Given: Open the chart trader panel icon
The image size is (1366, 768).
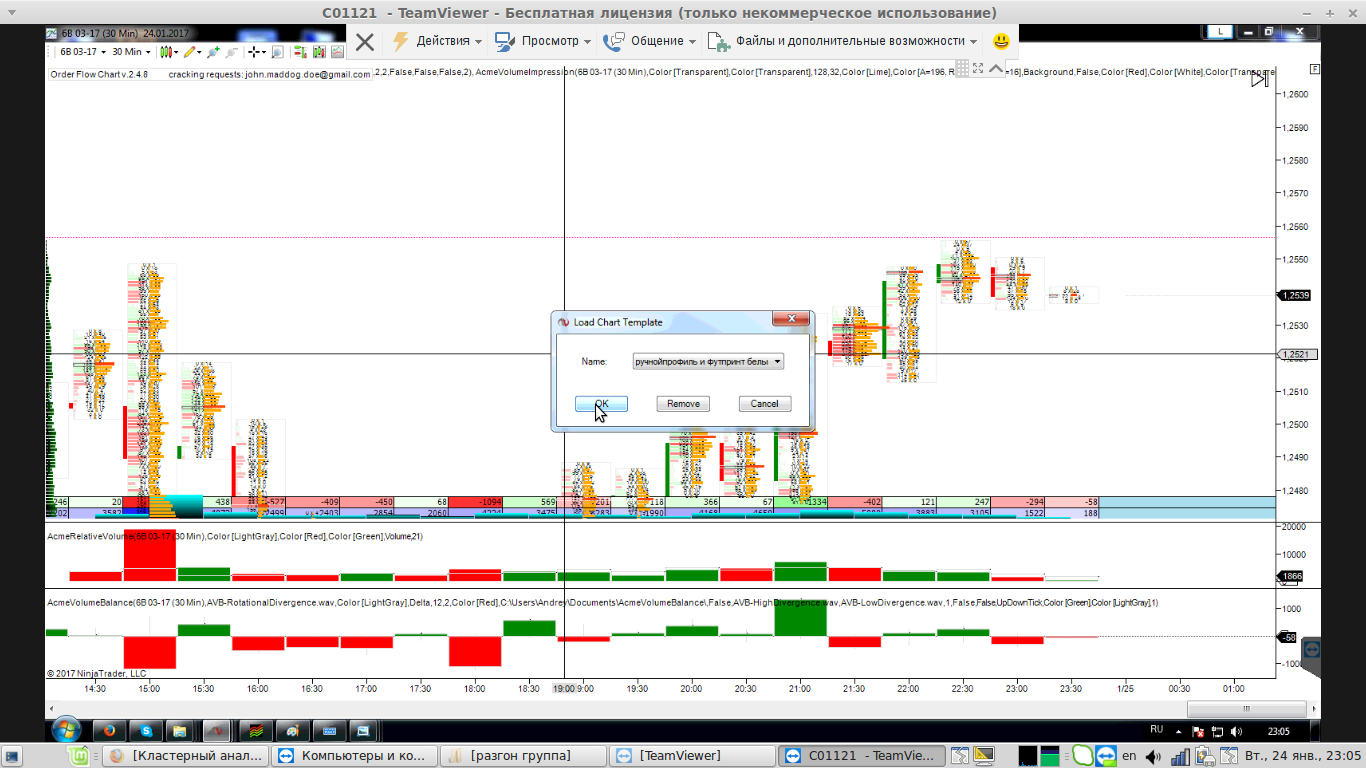Looking at the screenshot, I should 299,51.
